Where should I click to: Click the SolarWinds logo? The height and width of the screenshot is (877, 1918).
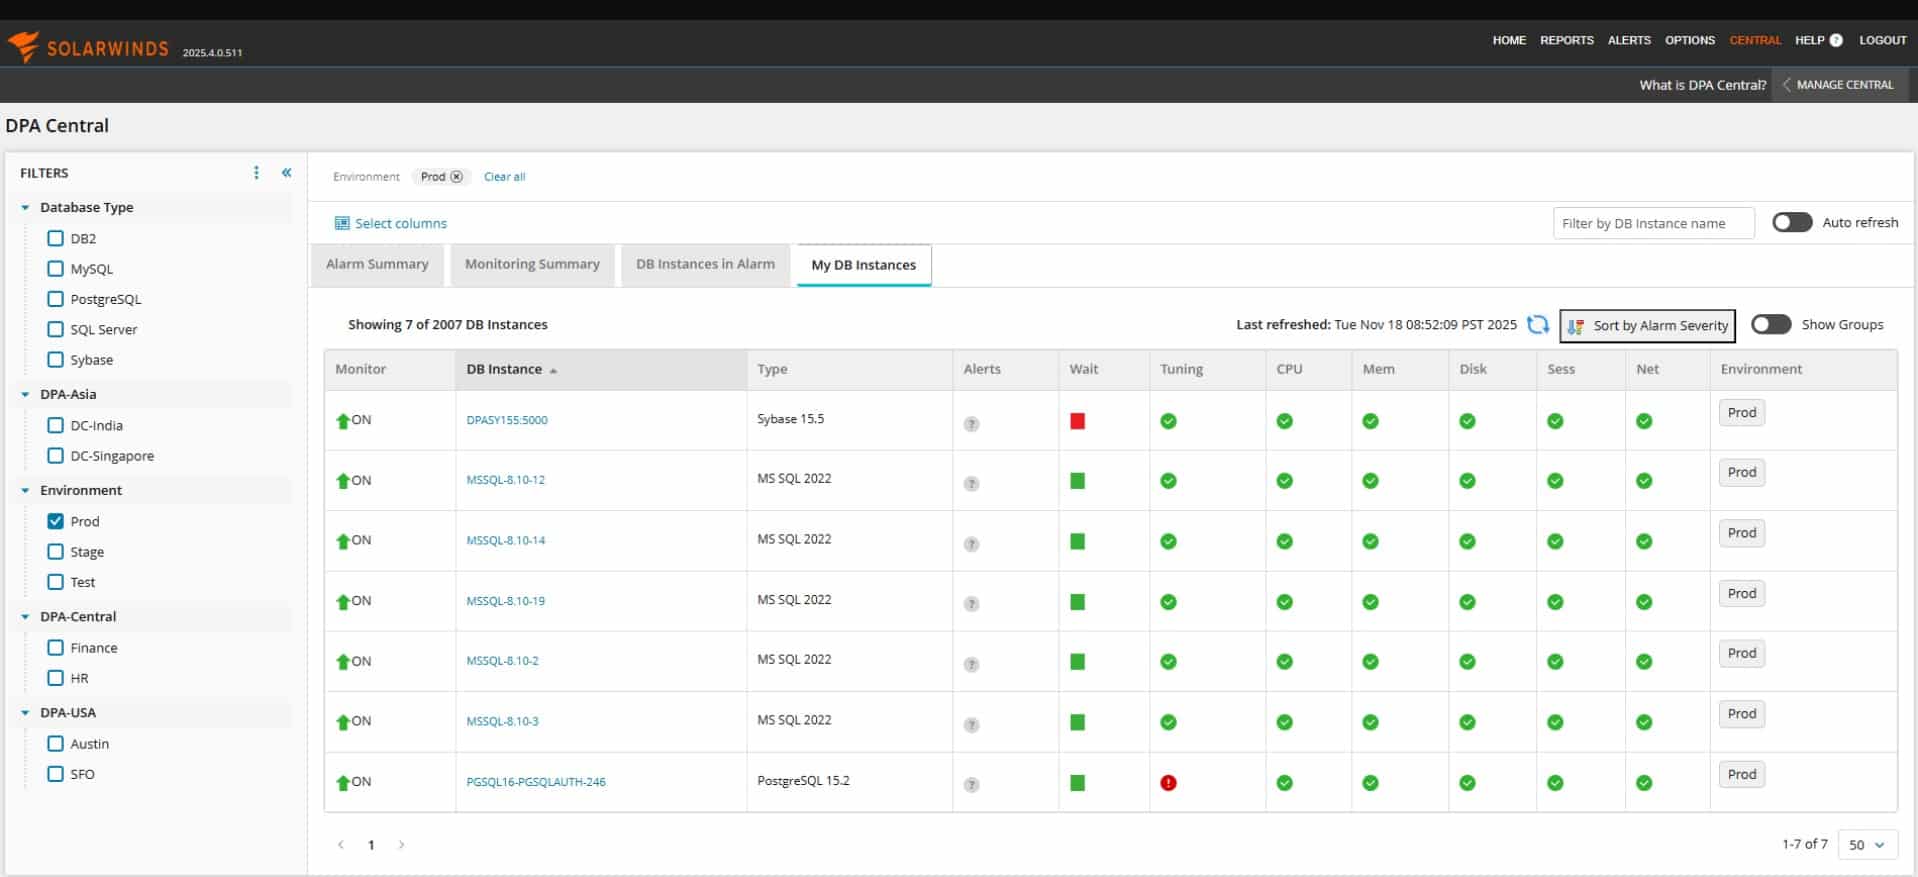pyautogui.click(x=88, y=48)
